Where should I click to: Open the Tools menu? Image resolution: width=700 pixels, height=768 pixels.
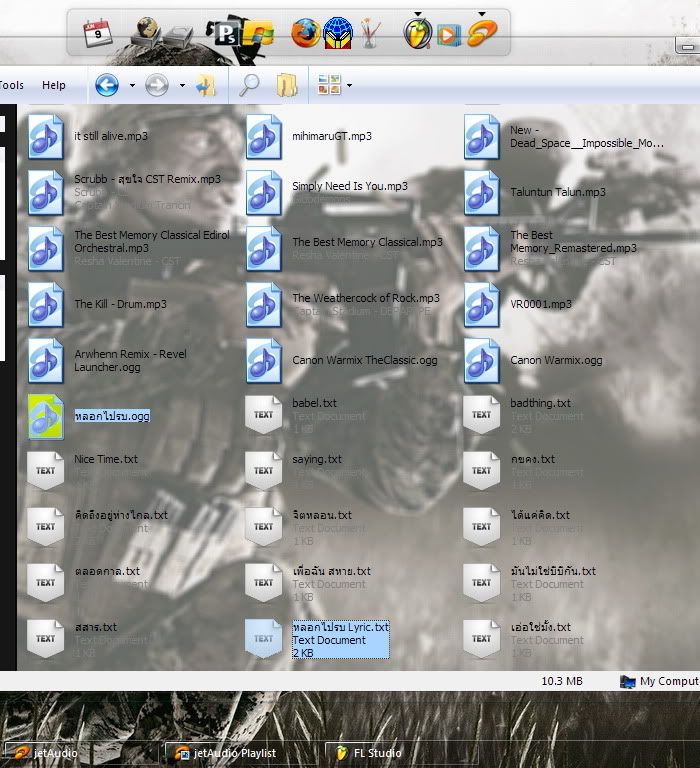(x=12, y=85)
